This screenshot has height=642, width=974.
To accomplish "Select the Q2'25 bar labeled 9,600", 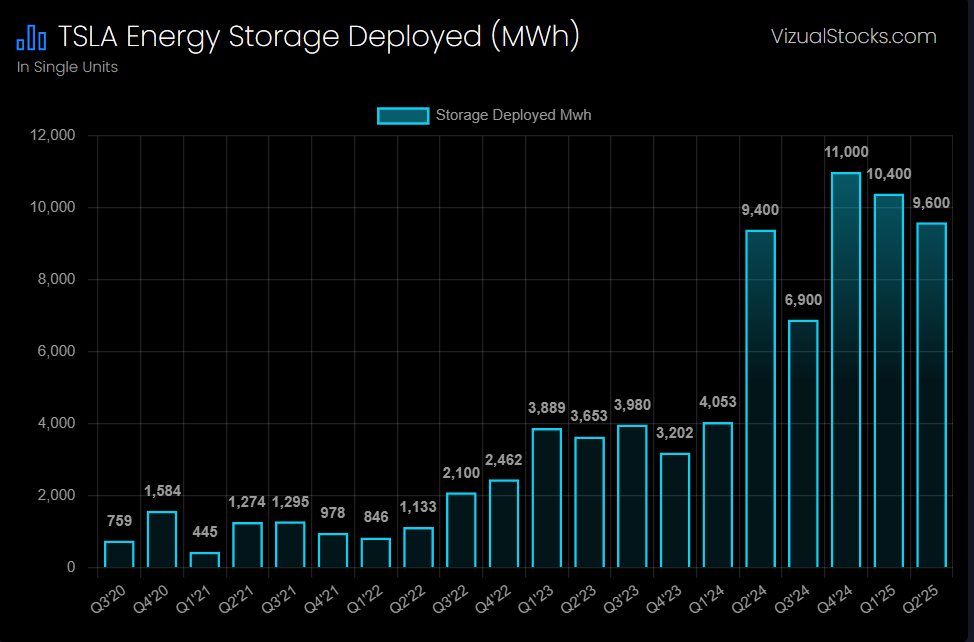I will 932,395.
